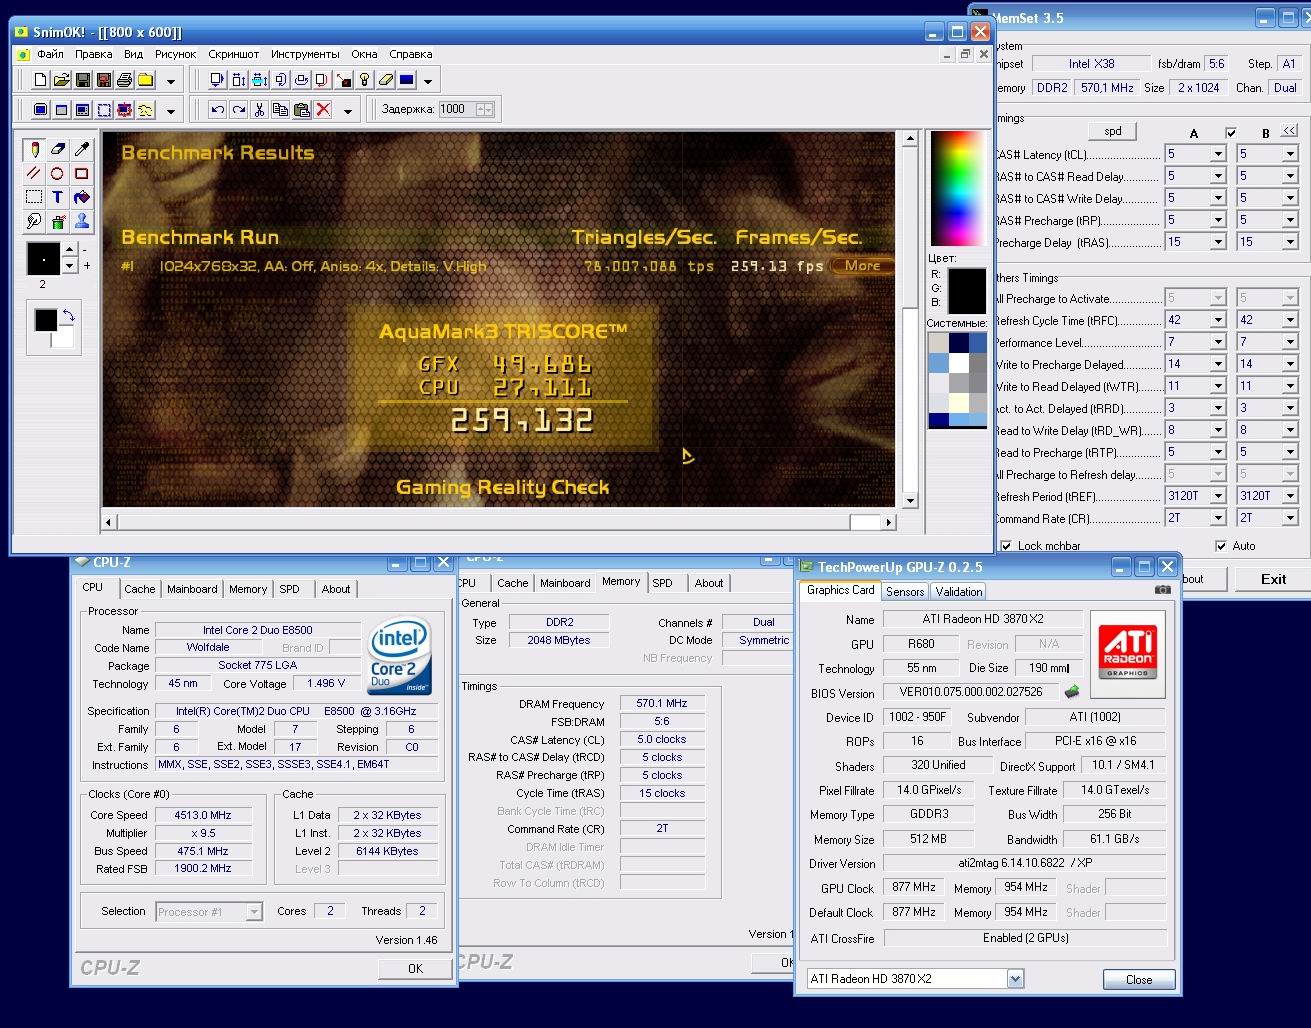The height and width of the screenshot is (1028, 1311).
Task: Click the Print icon in SnimOK toolbar
Action: click(x=124, y=80)
